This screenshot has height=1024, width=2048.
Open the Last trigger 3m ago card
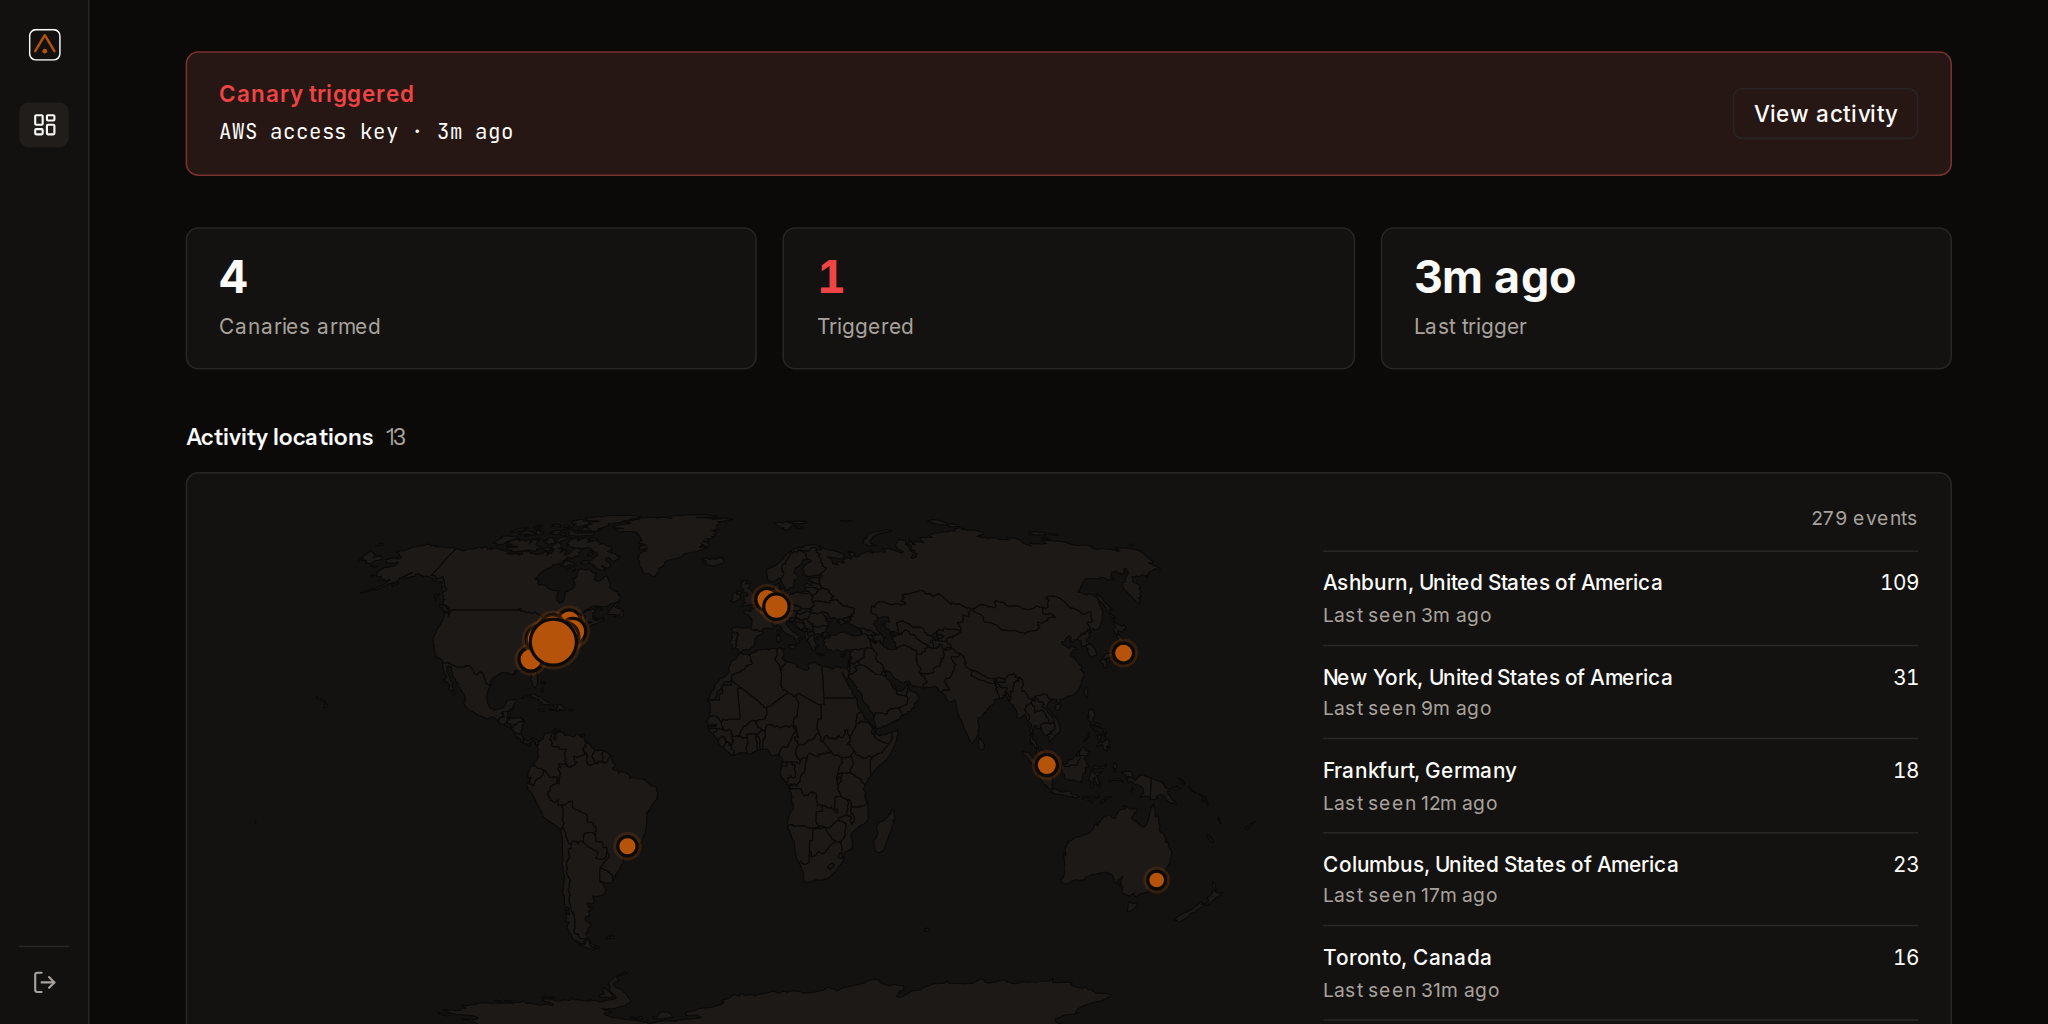click(x=1666, y=298)
